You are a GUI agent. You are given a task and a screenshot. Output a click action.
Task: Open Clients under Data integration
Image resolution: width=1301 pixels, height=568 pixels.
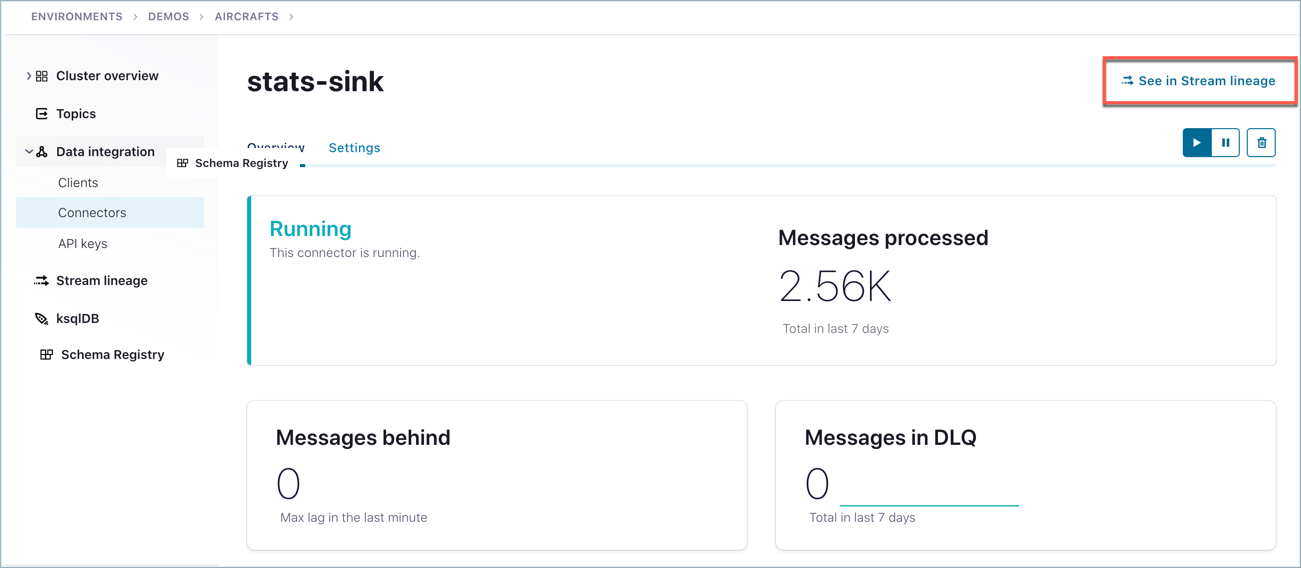pos(78,183)
